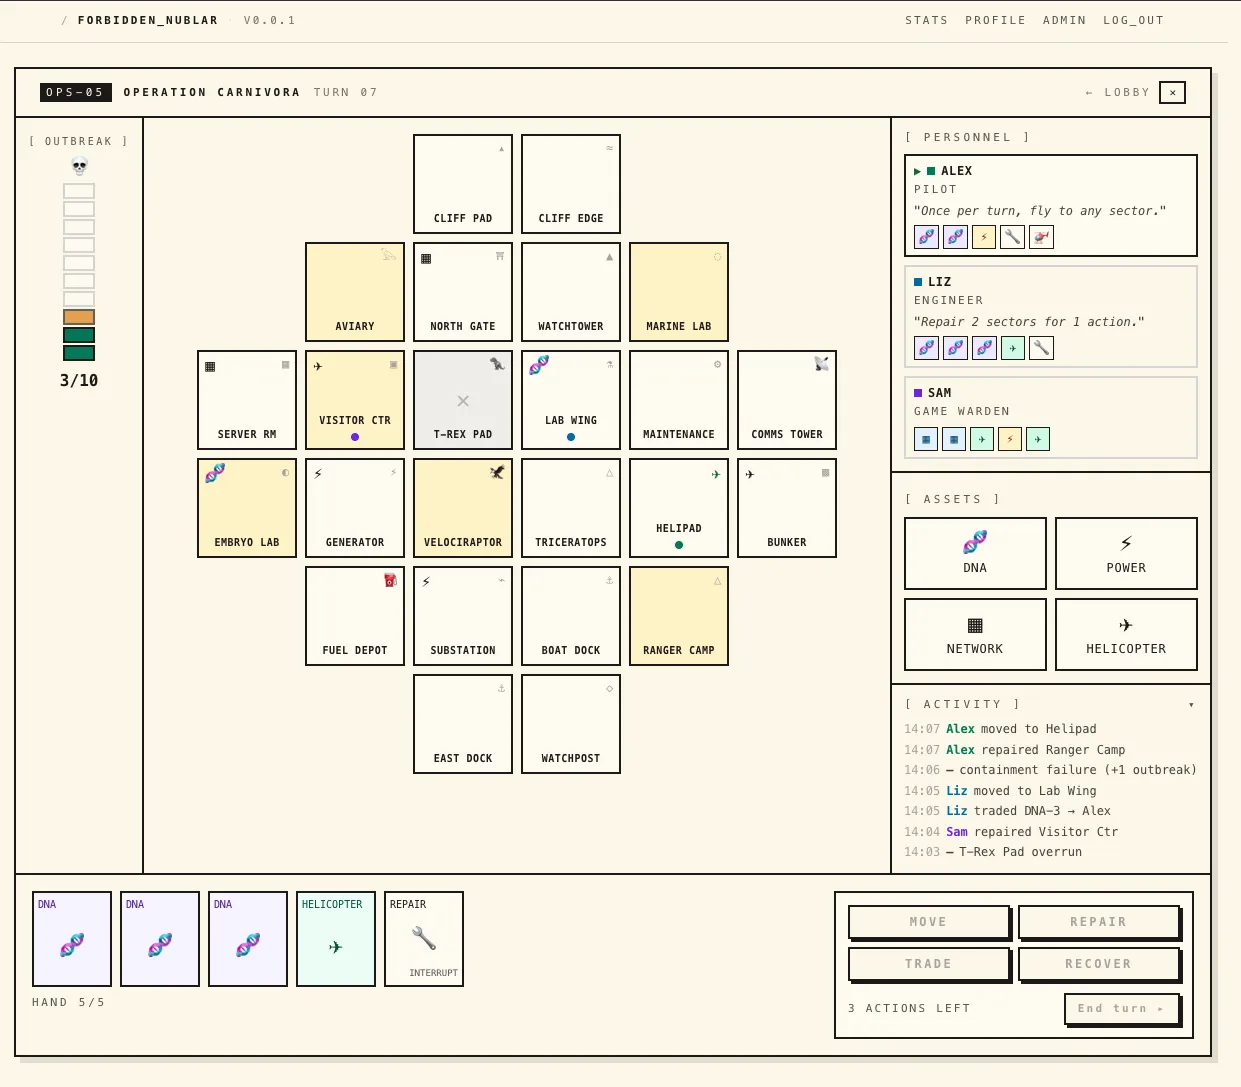Click the DNA icon on Embryo Lab

(x=215, y=473)
